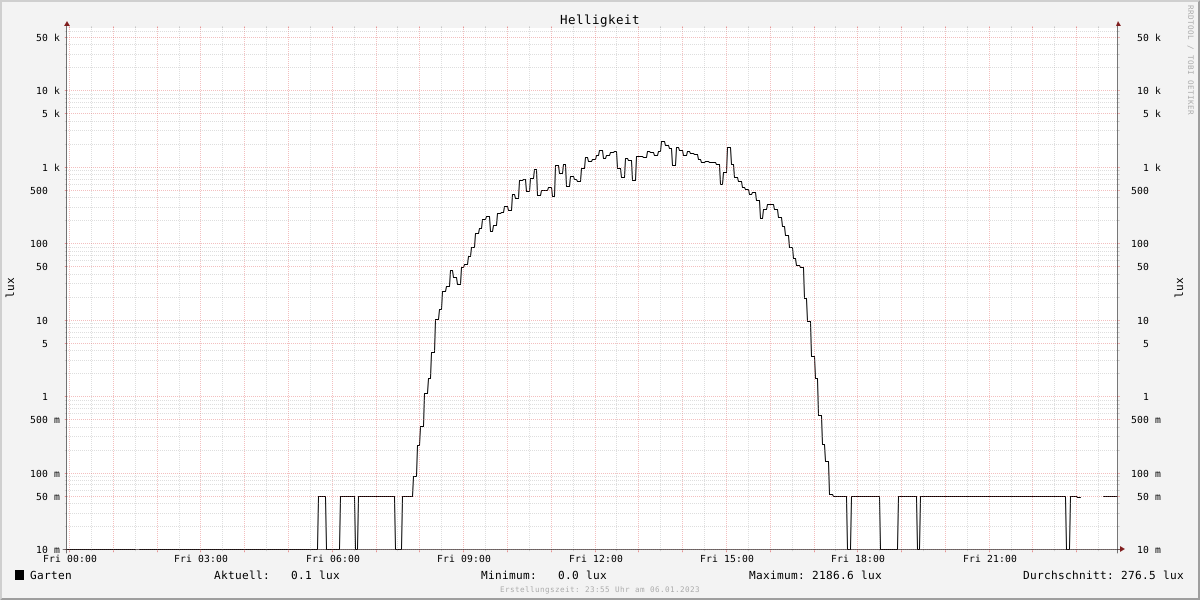The width and height of the screenshot is (1200, 600).
Task: Click the "50 k" label on left axis
Action: 48,38
